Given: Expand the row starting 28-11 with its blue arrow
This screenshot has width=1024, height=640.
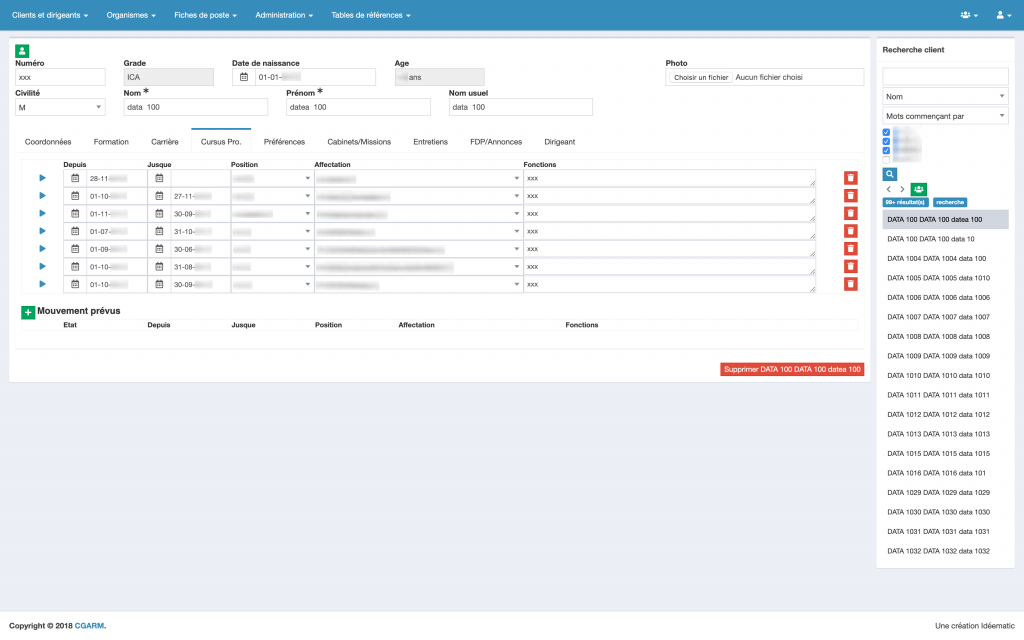Looking at the screenshot, I should pyautogui.click(x=42, y=178).
